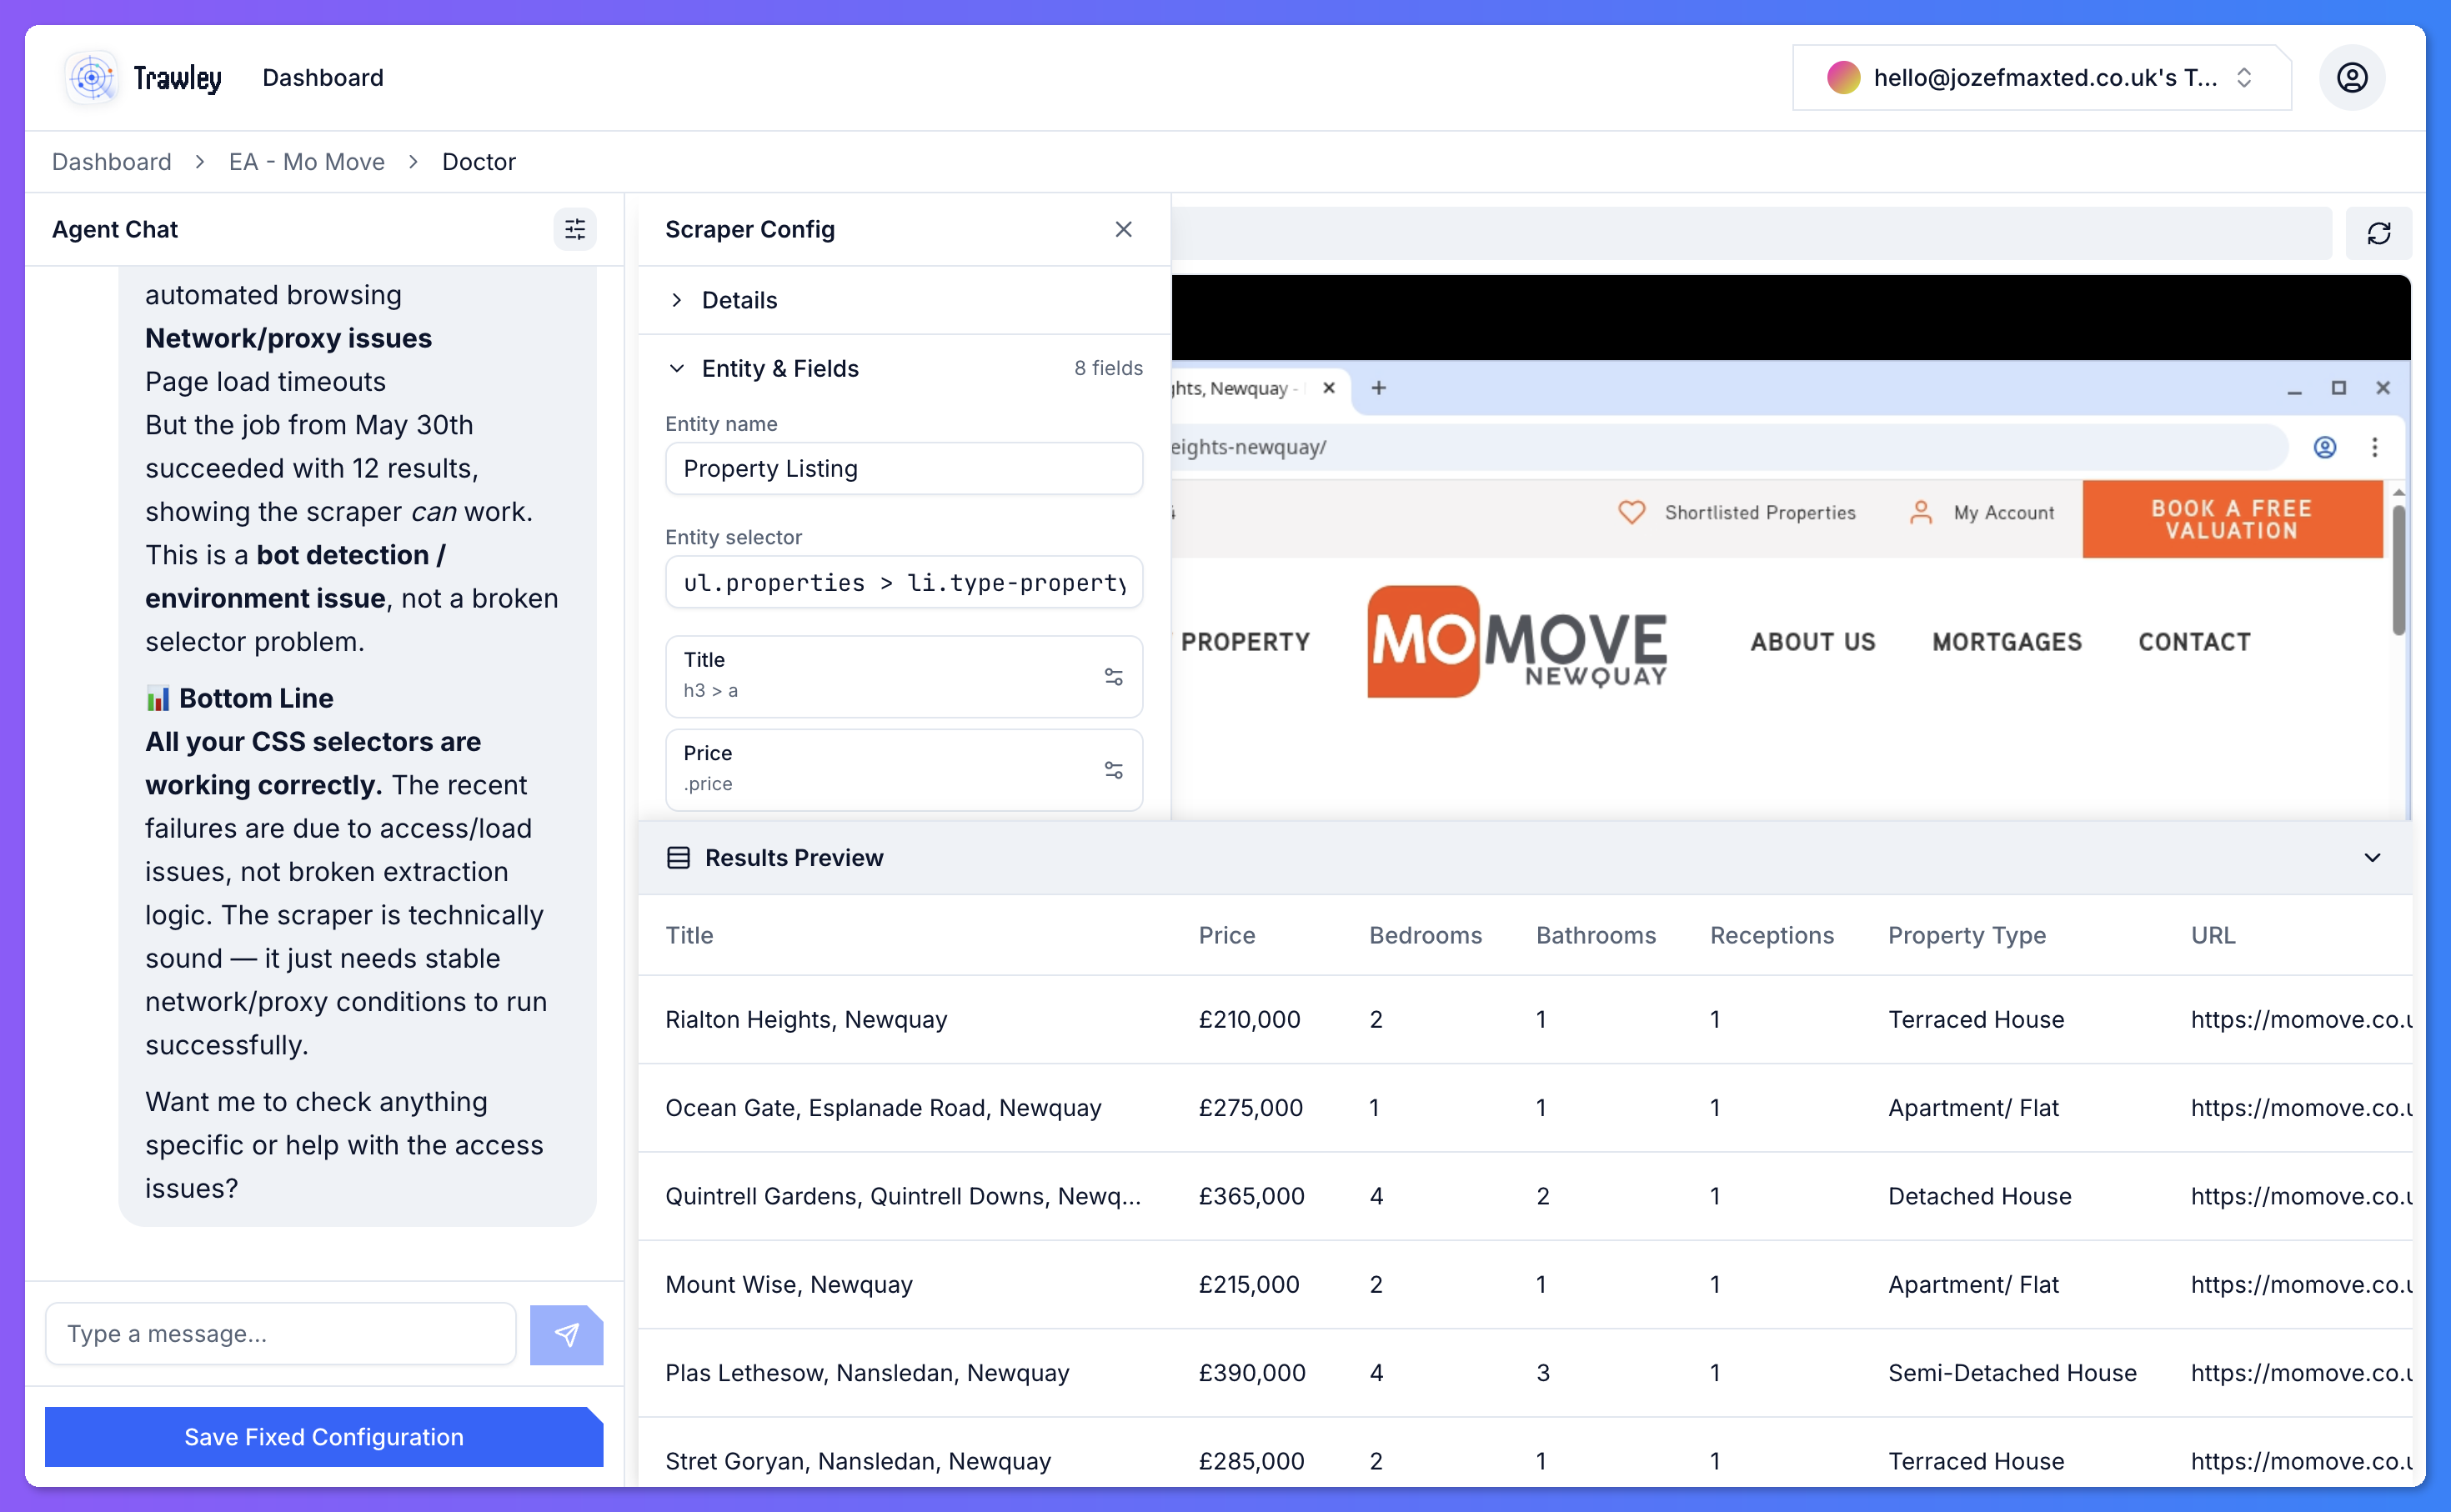This screenshot has height=1512, width=2451.
Task: Click the preview URL bar above browser
Action: (1751, 234)
